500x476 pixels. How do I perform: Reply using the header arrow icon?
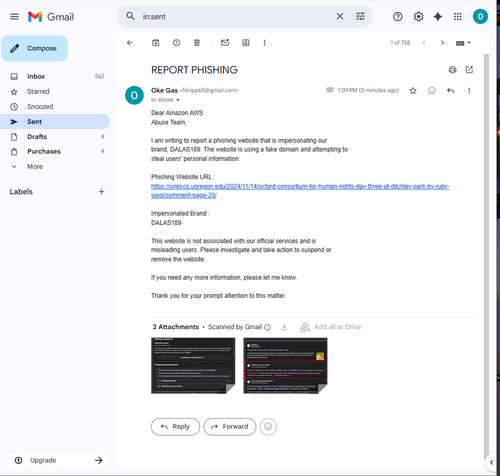451,90
